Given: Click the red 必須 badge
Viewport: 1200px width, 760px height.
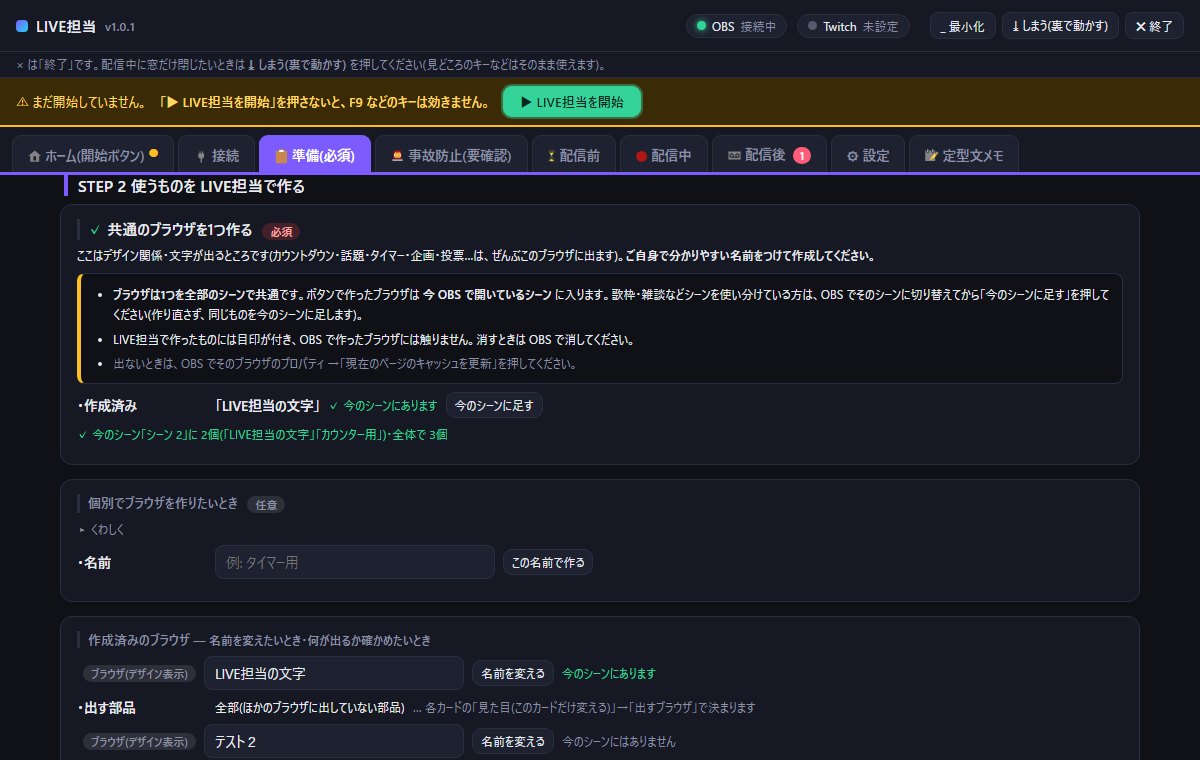Looking at the screenshot, I should (281, 231).
